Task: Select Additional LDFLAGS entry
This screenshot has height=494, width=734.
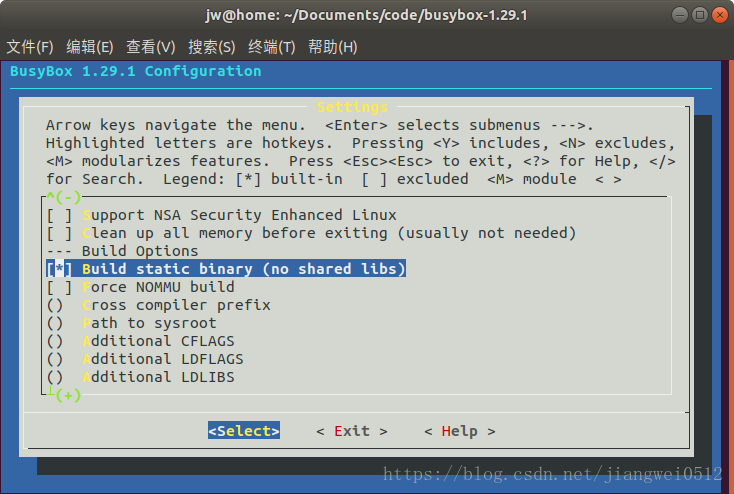Action: pos(145,359)
